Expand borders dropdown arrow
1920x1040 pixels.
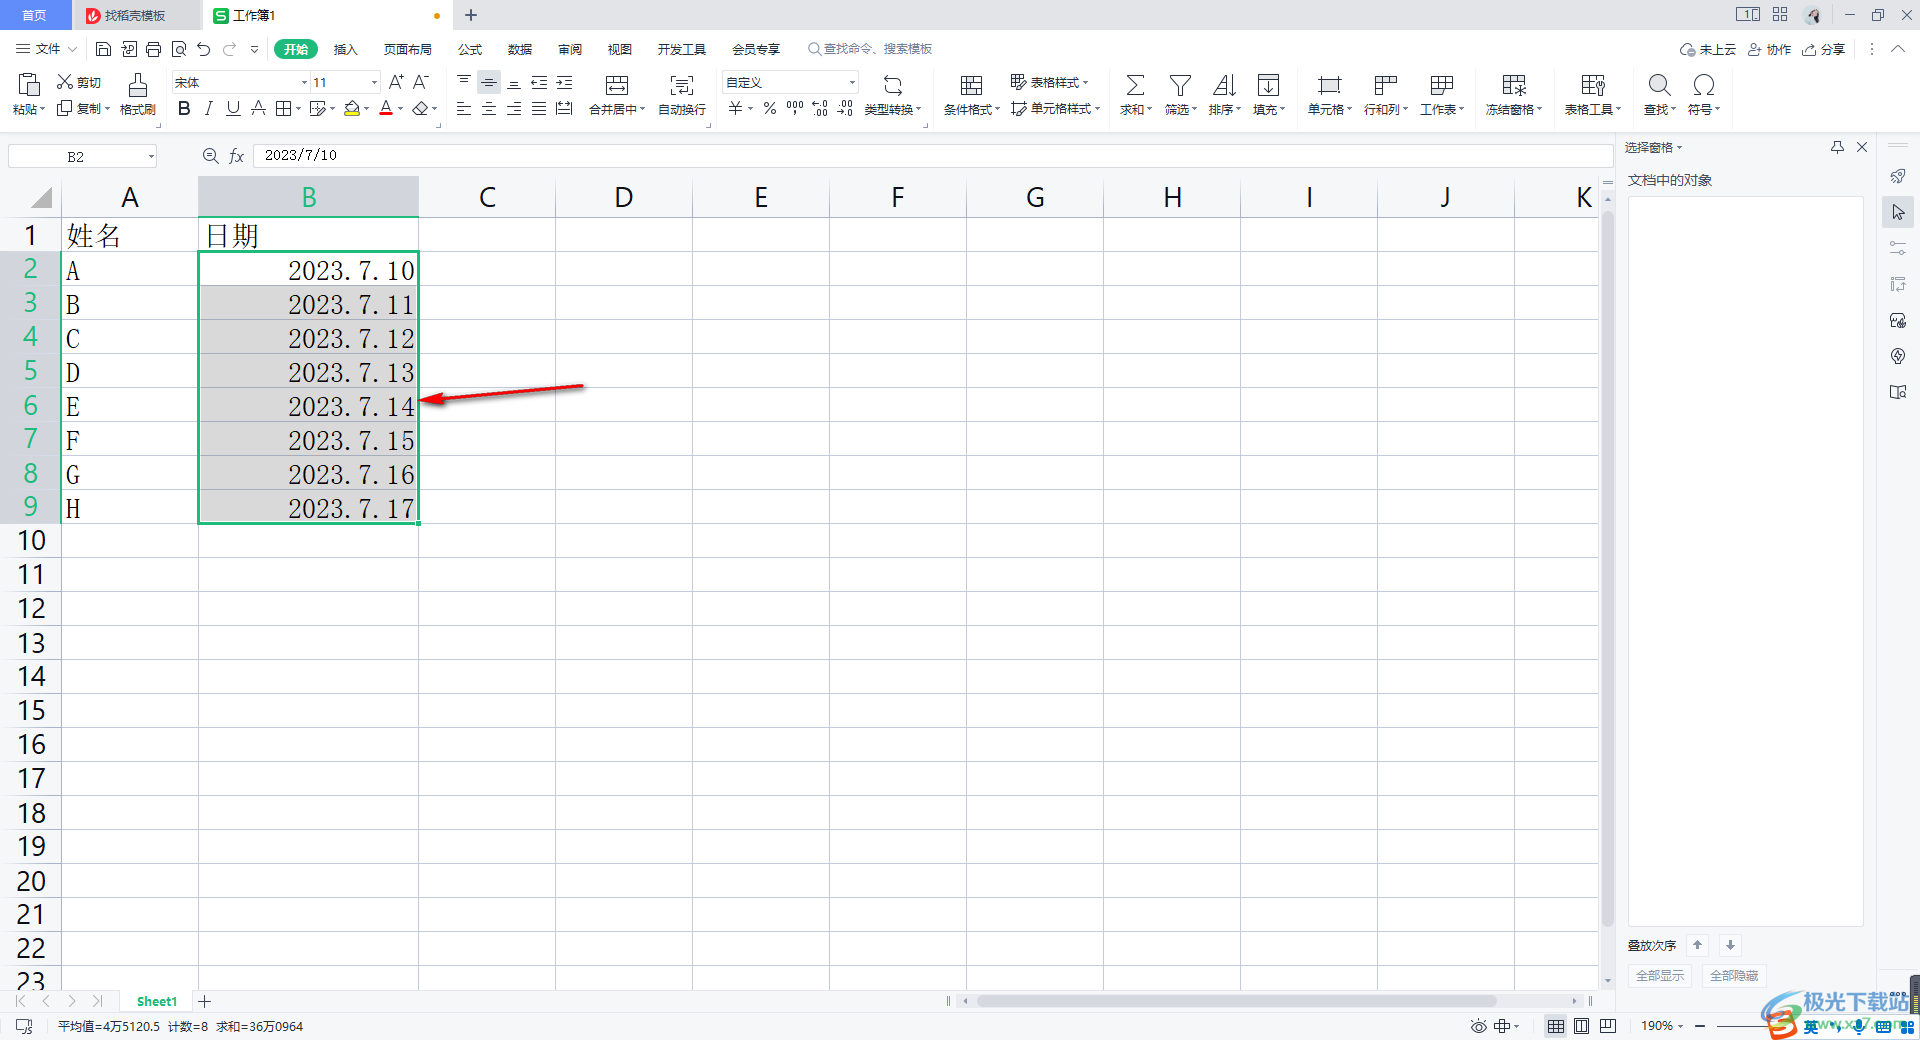298,109
